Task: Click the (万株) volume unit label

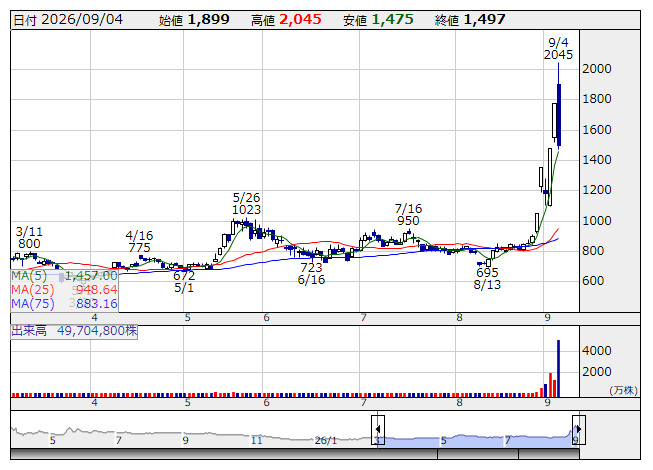Action: click(623, 390)
